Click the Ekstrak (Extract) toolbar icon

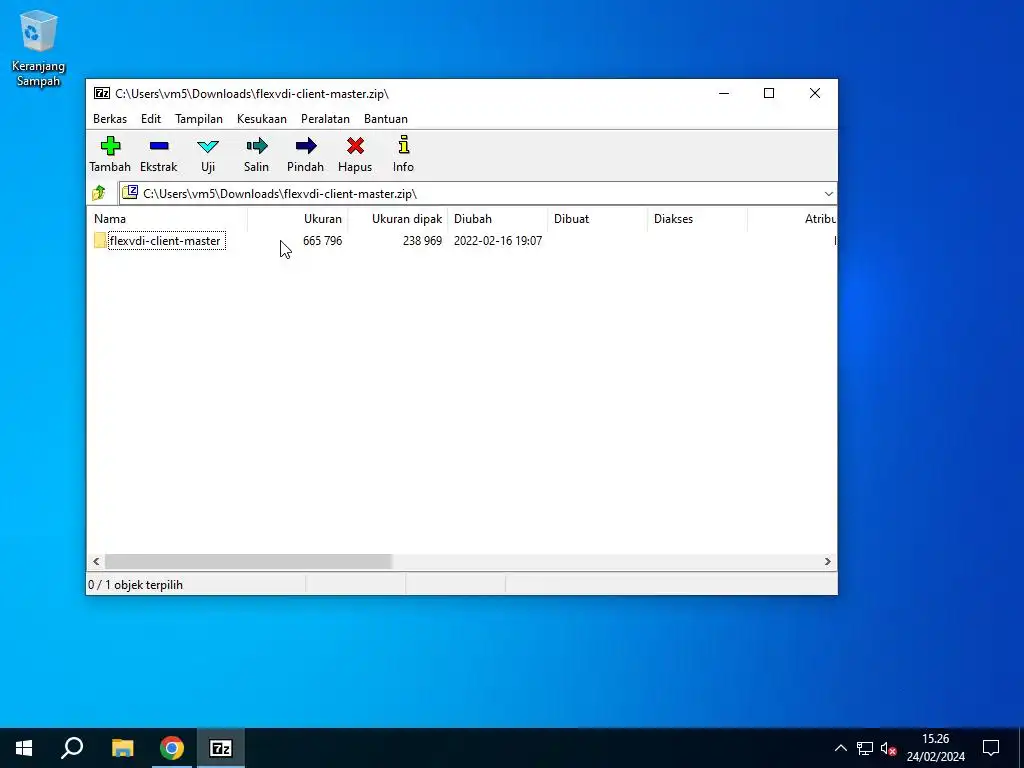[x=159, y=146]
